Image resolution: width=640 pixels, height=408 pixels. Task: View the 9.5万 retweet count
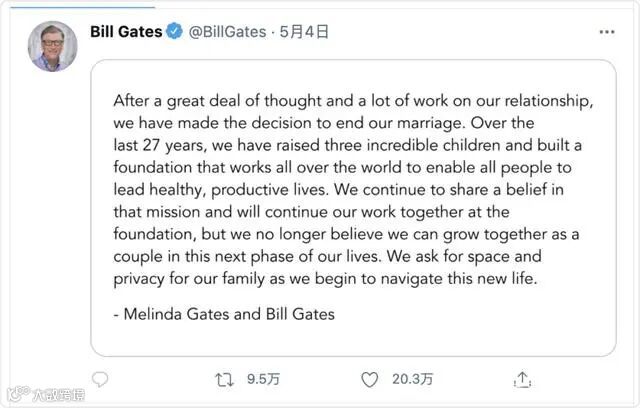pos(262,379)
